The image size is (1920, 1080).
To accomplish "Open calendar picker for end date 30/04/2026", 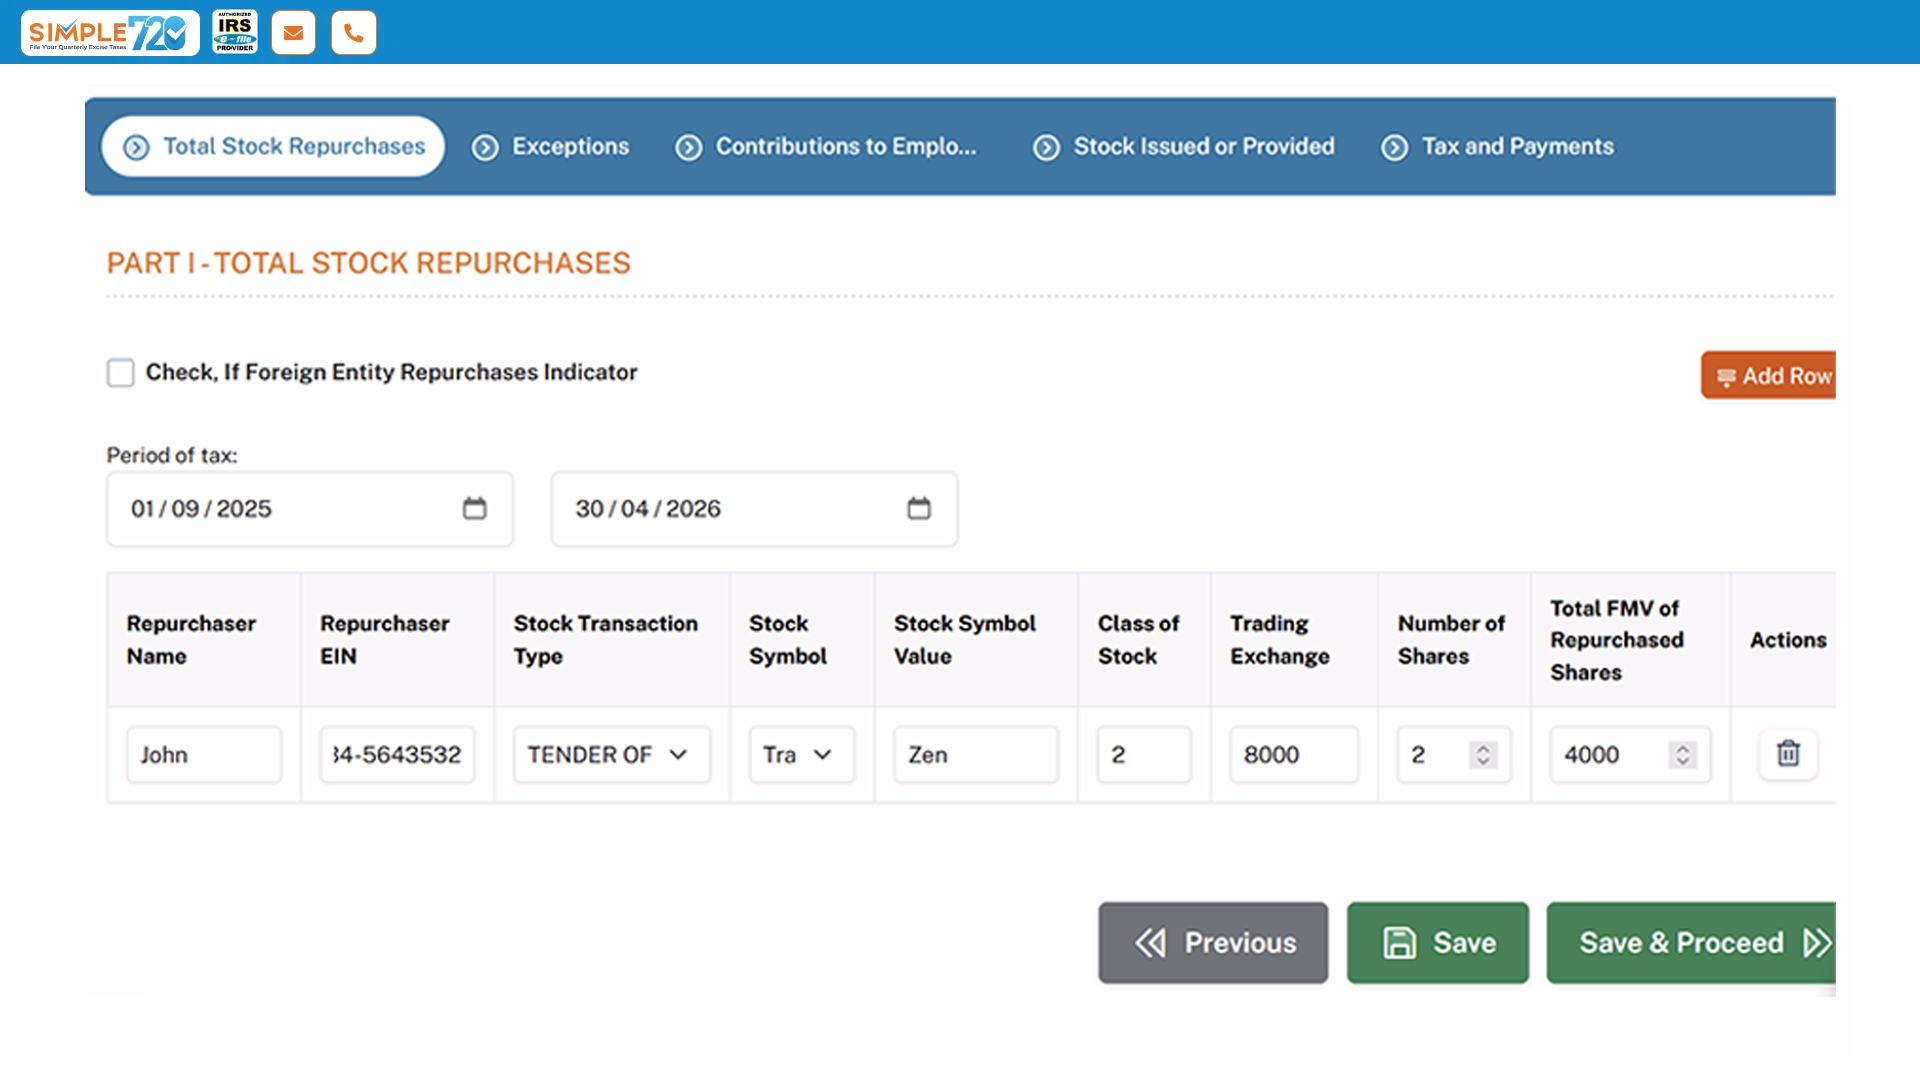I will (919, 509).
